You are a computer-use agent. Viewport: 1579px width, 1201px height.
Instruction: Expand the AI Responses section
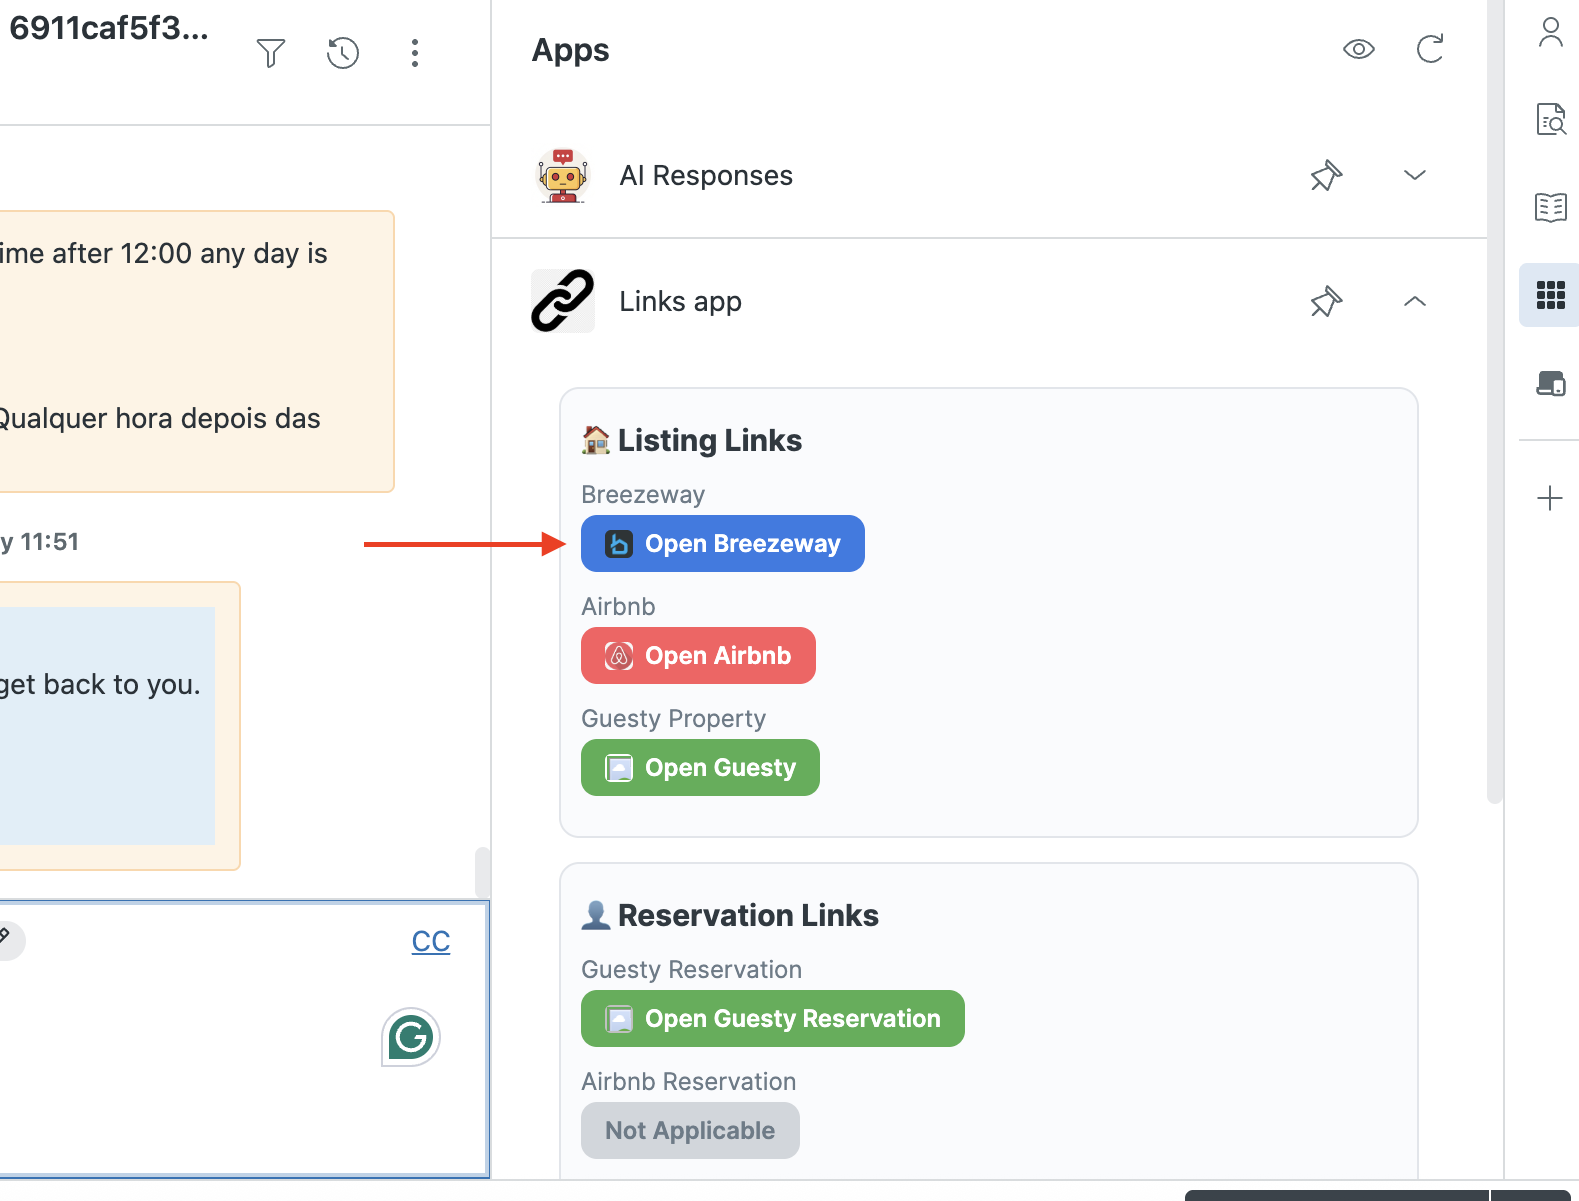(x=1414, y=176)
